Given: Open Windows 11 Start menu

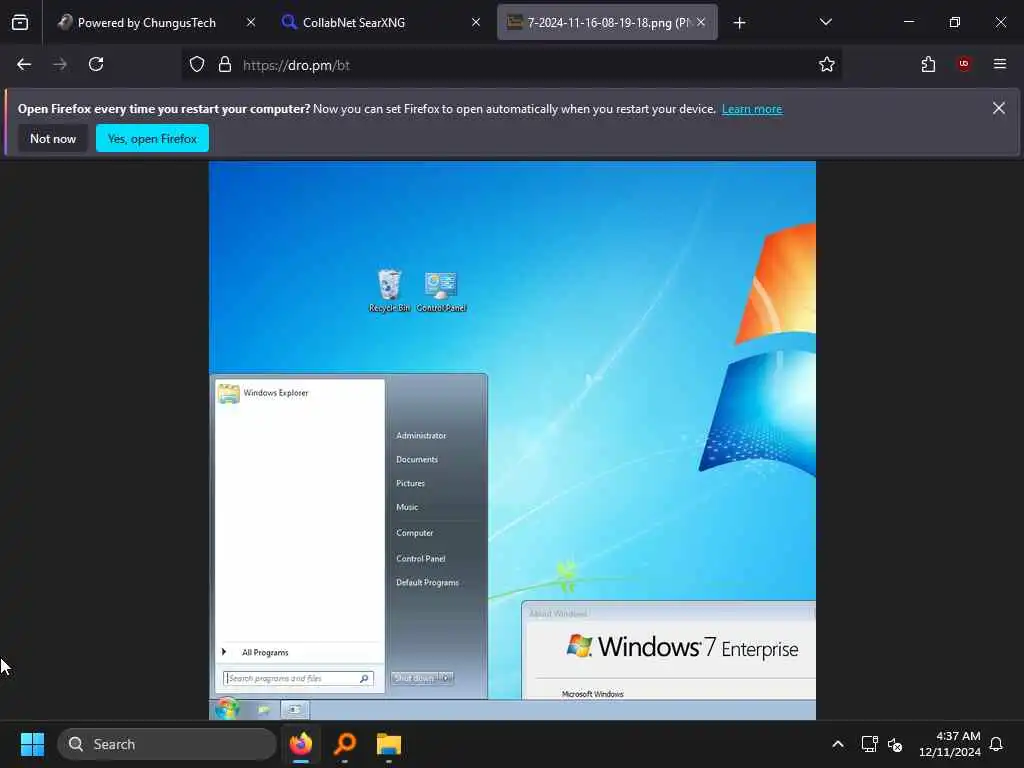Looking at the screenshot, I should coord(33,744).
